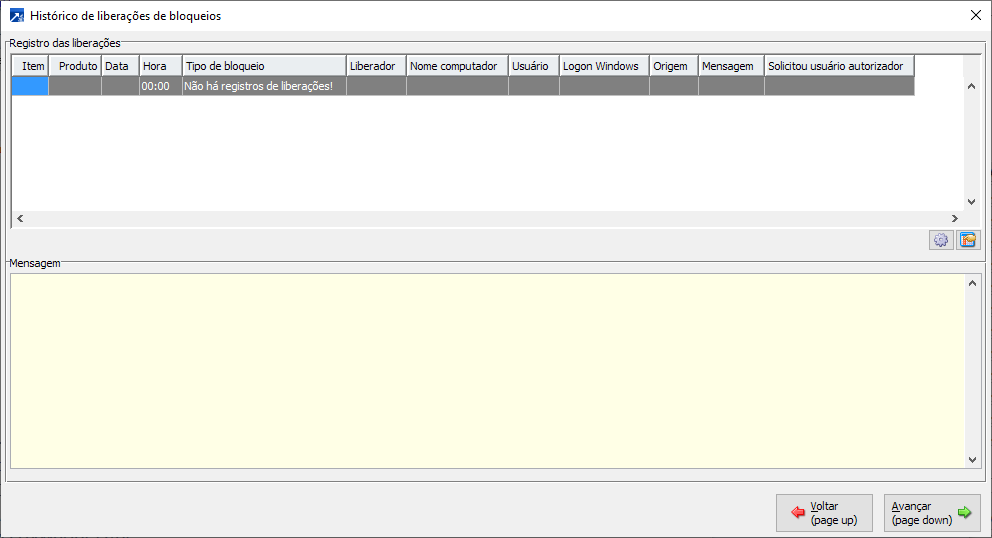Click the Logon Windows column header

[604, 66]
